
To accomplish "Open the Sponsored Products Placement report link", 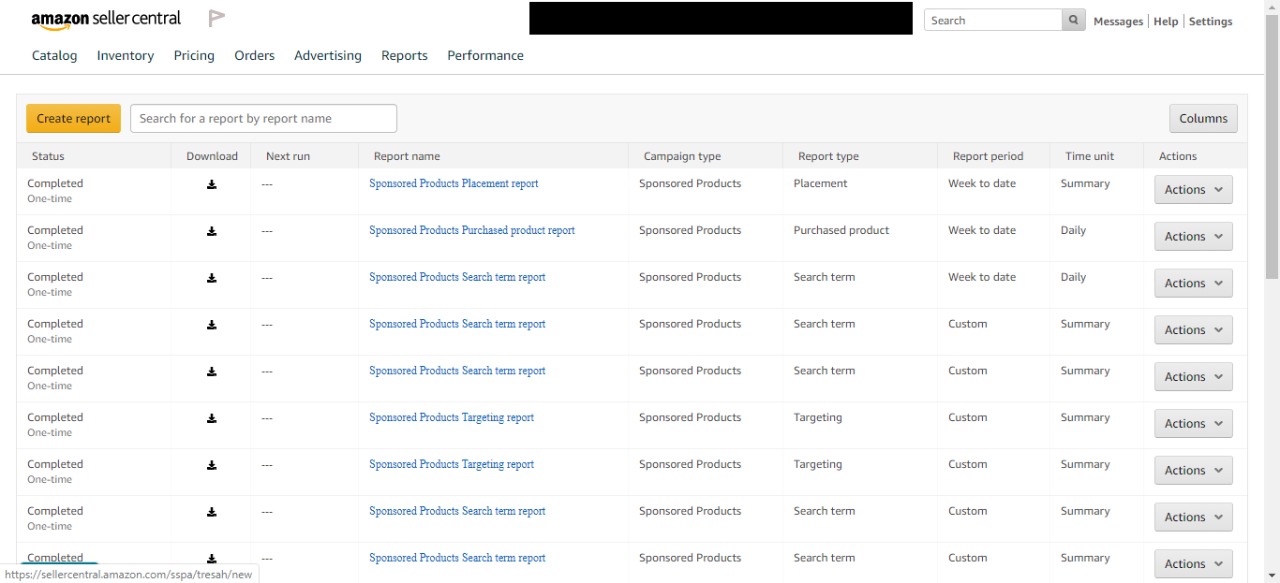I will click(453, 184).
